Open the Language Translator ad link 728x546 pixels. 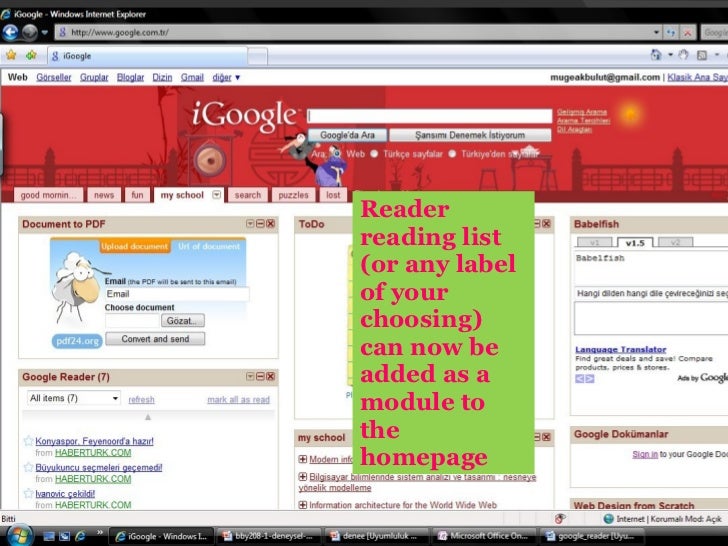point(621,349)
